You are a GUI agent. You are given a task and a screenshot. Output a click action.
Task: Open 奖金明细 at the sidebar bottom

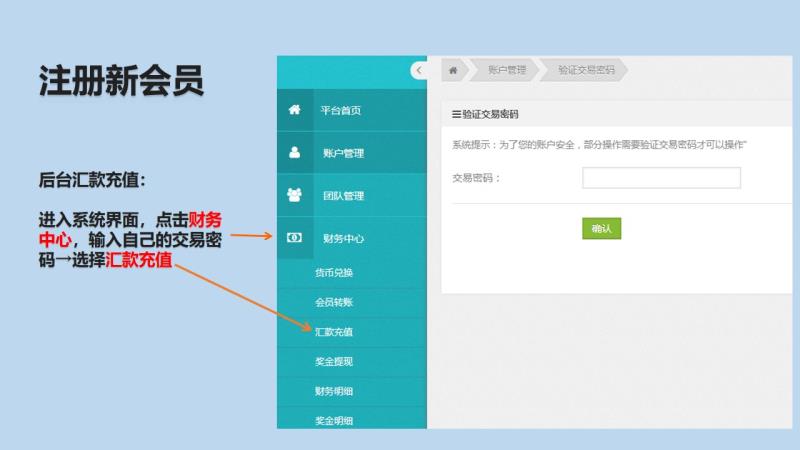[334, 421]
